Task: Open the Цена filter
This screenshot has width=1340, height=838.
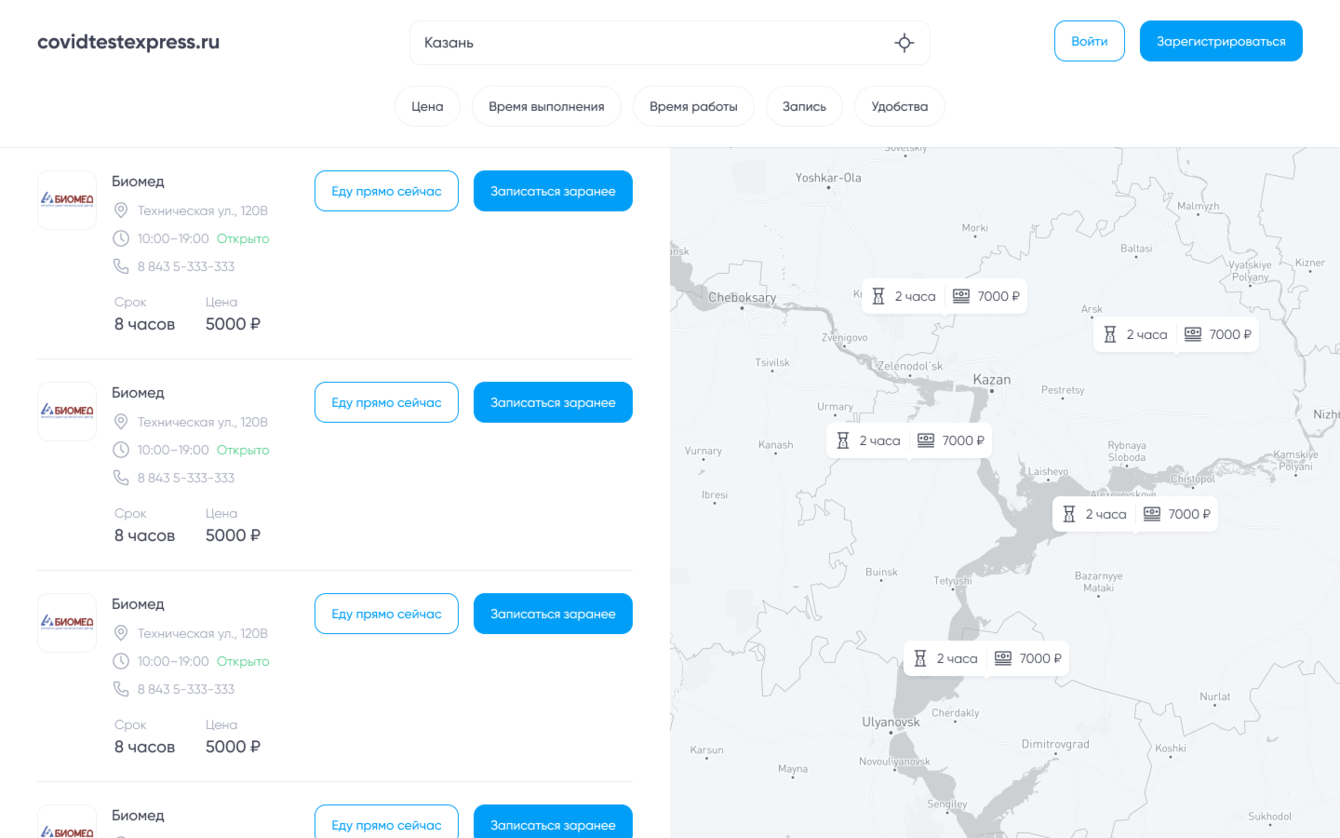Action: [427, 106]
